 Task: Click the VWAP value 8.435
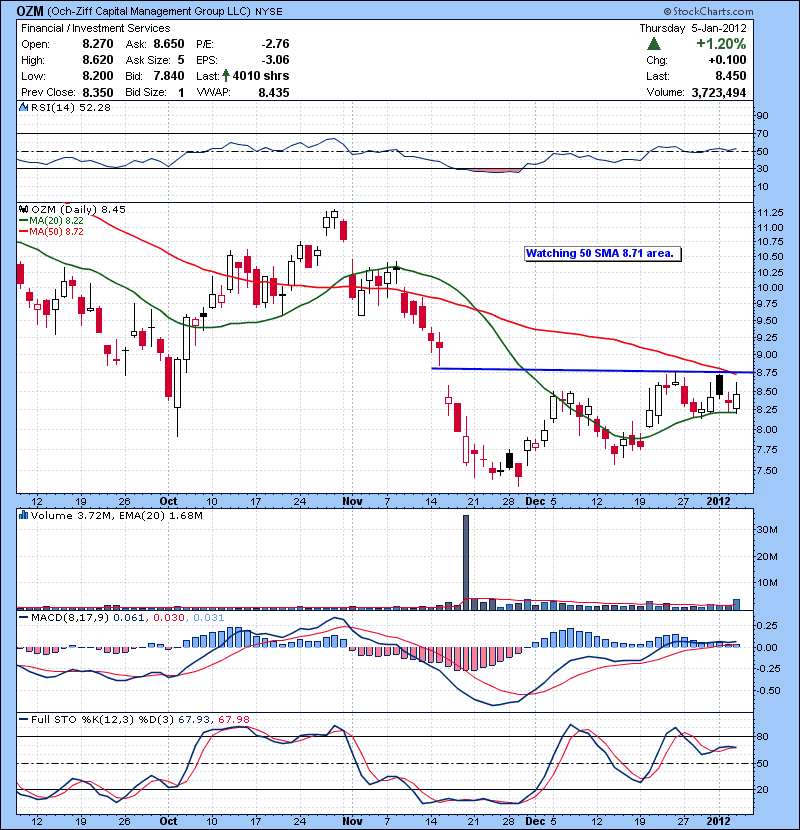(x=274, y=92)
